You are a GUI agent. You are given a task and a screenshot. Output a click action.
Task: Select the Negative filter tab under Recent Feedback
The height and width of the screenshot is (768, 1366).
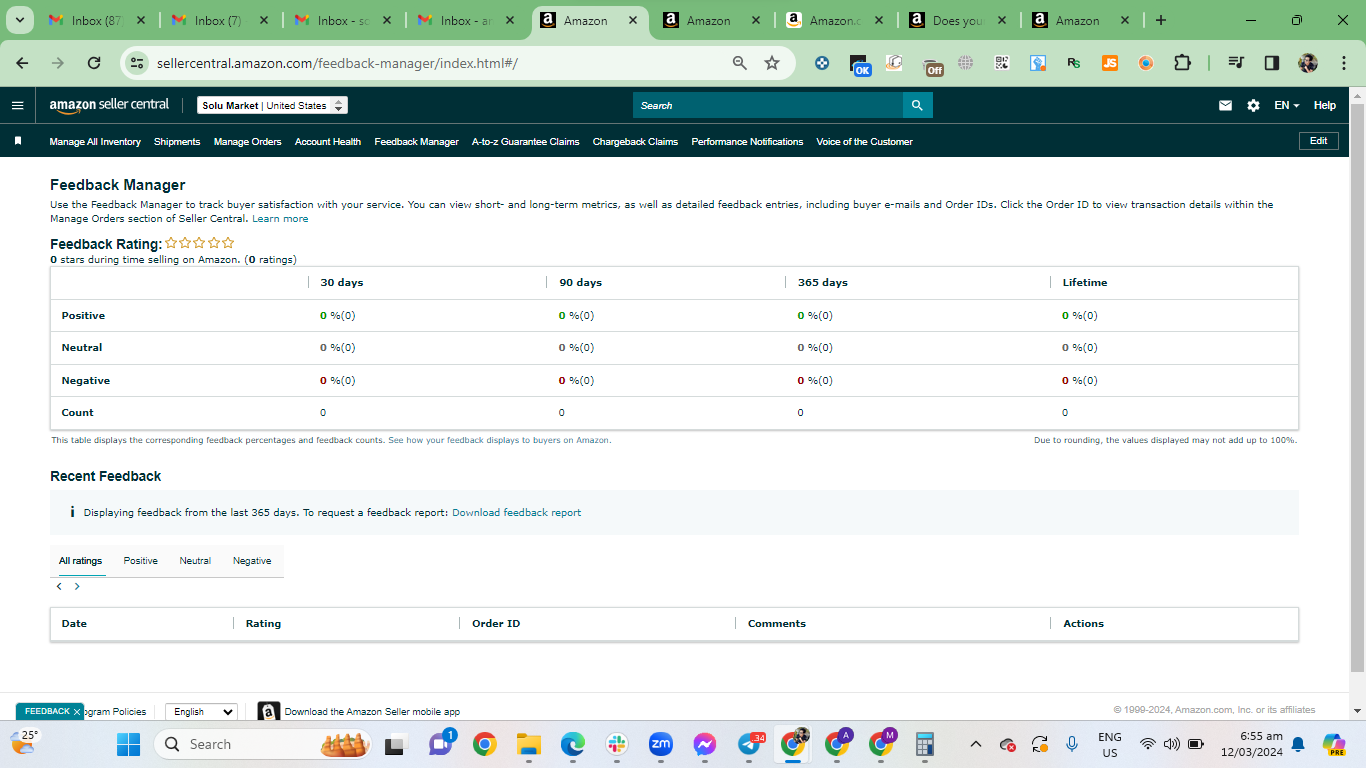click(252, 561)
